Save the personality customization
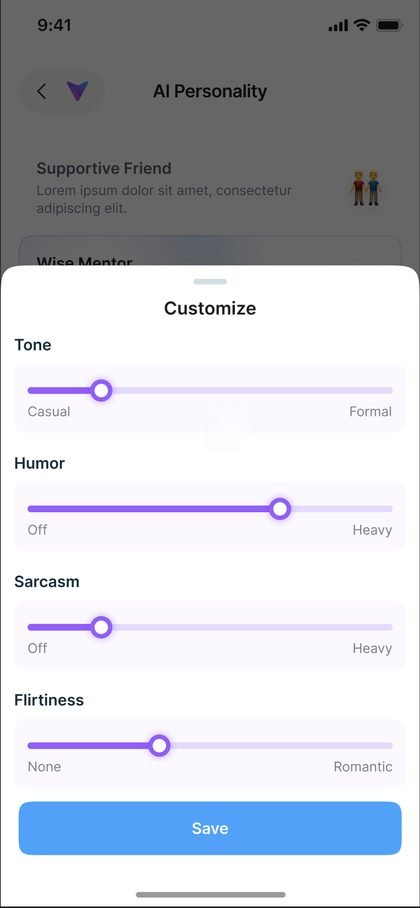420x908 pixels. [x=210, y=828]
